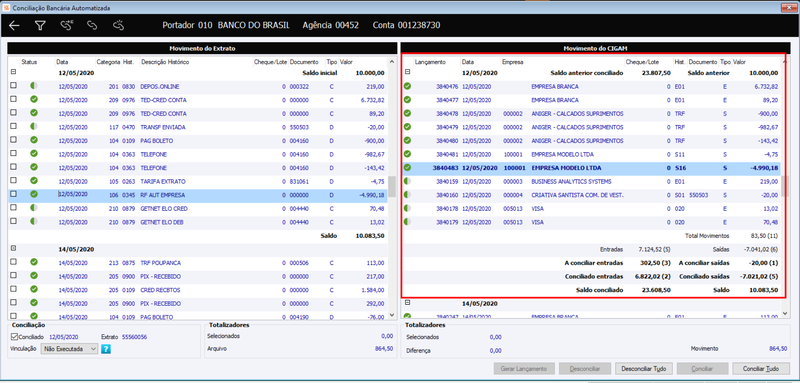Viewport: 800px width, 383px height.
Task: Collapse 12/05/2020 group in Movimento do CIGAM
Action: coord(407,72)
